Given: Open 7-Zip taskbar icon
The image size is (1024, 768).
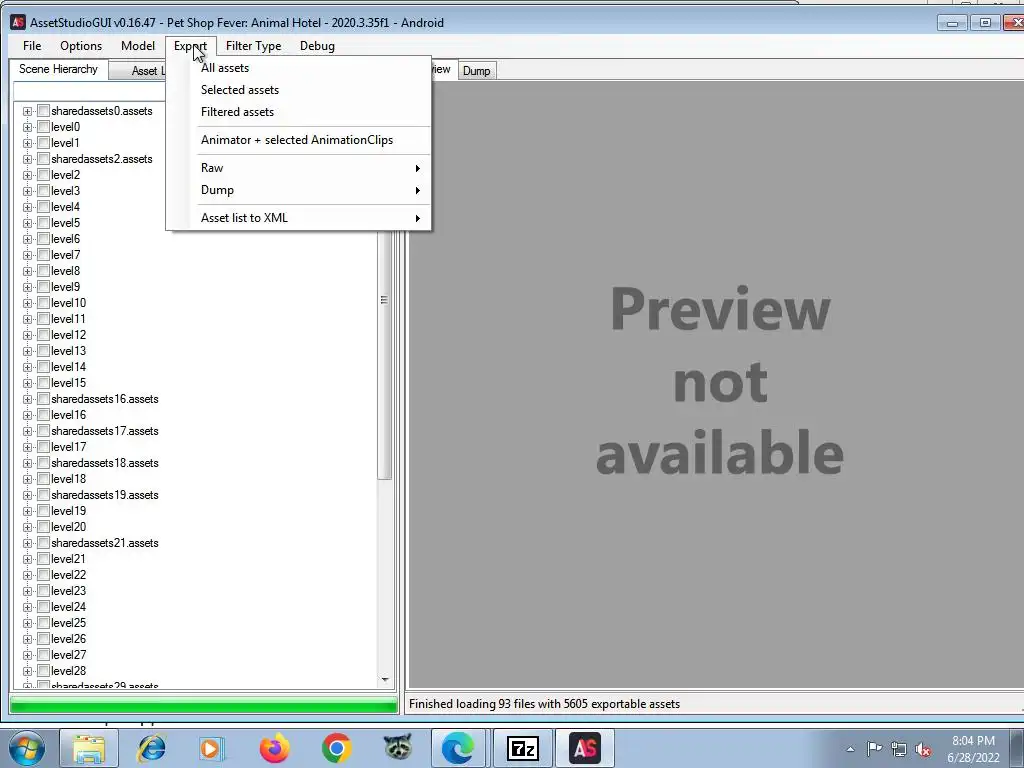Looking at the screenshot, I should (522, 748).
